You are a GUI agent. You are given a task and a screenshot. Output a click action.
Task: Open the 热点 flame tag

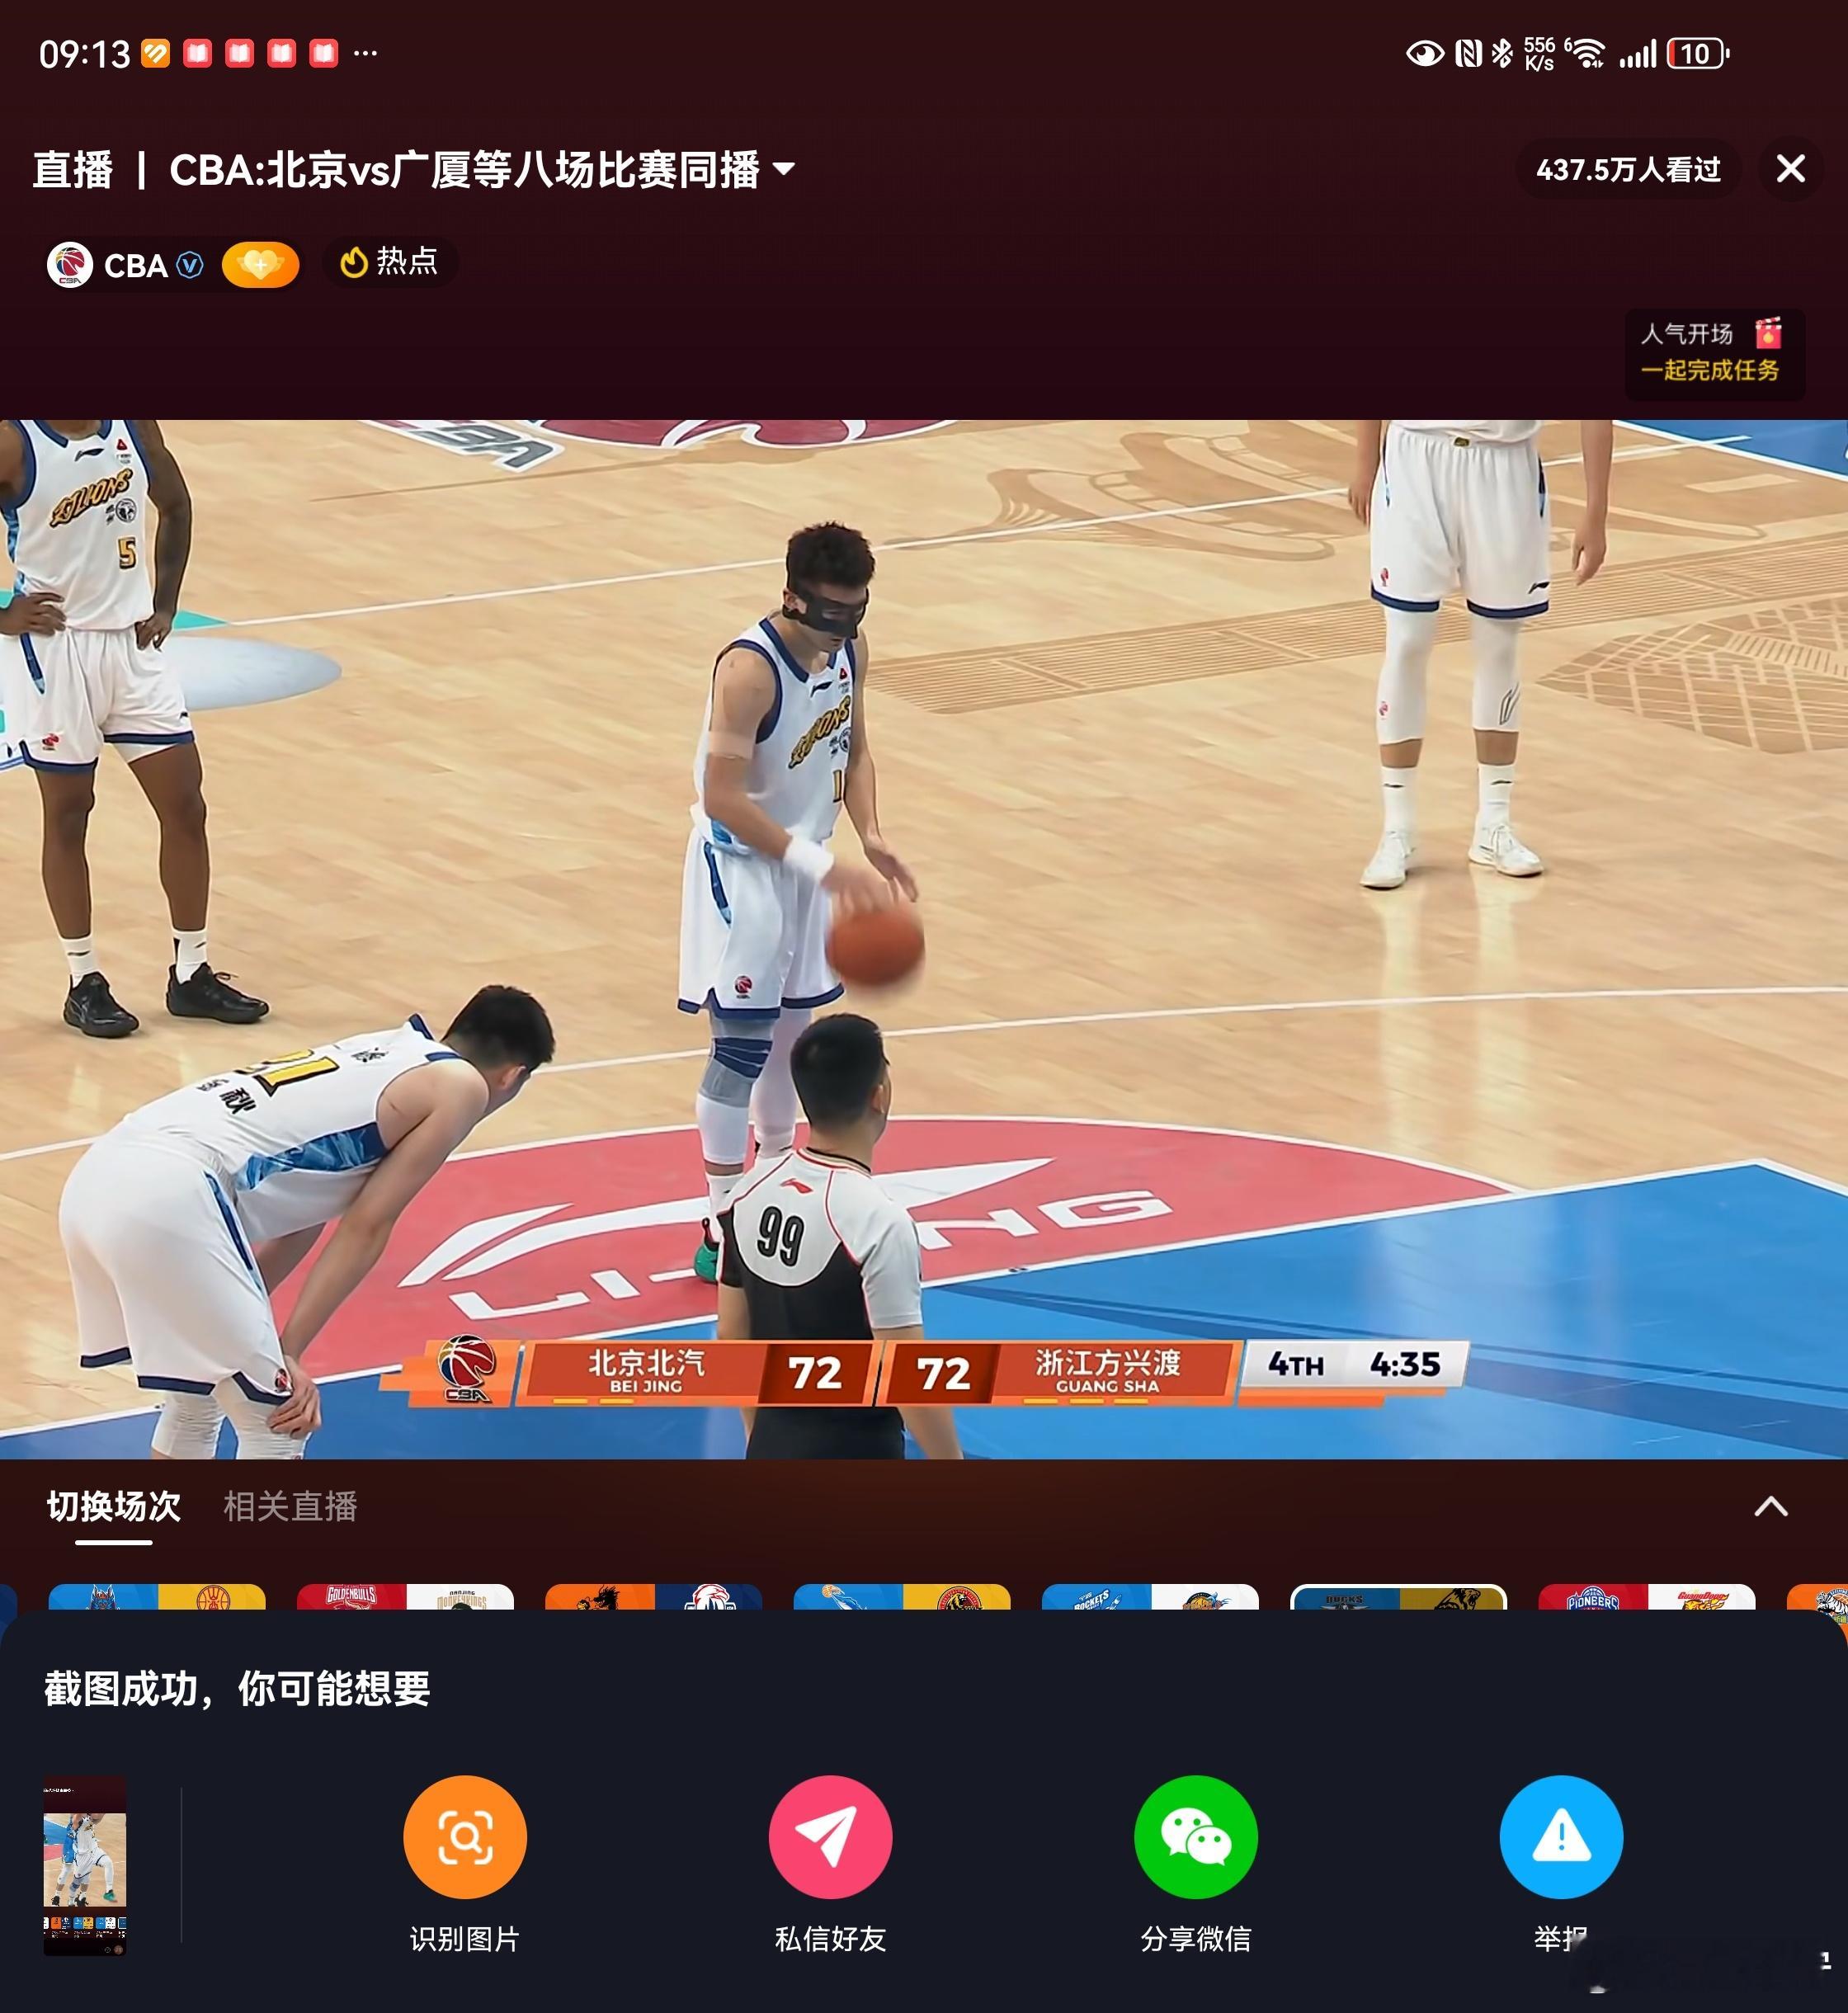(x=390, y=262)
